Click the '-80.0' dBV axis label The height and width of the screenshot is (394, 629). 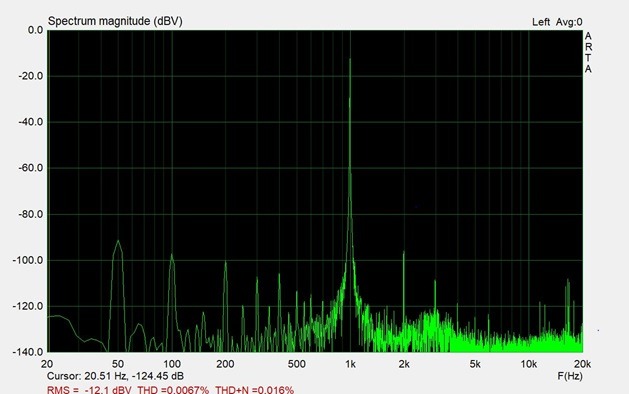(x=30, y=214)
